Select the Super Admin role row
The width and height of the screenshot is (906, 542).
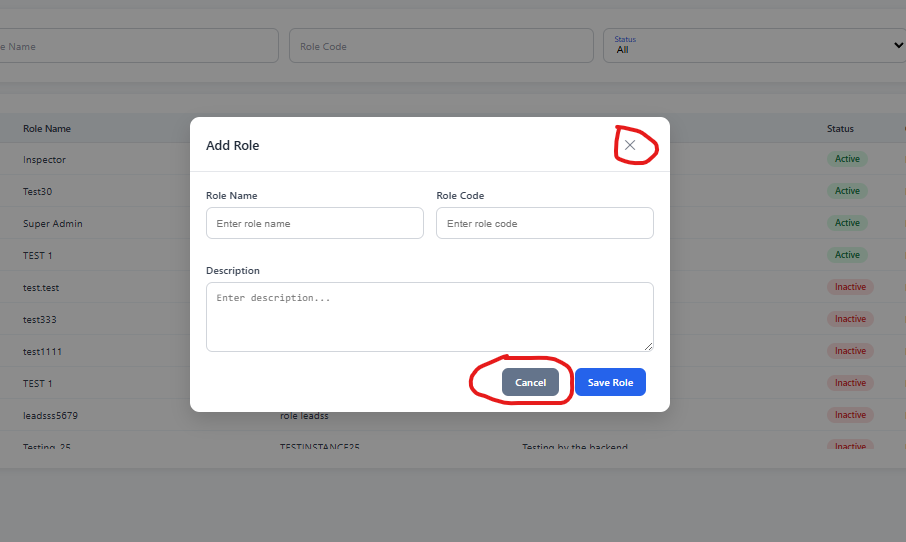[453, 223]
